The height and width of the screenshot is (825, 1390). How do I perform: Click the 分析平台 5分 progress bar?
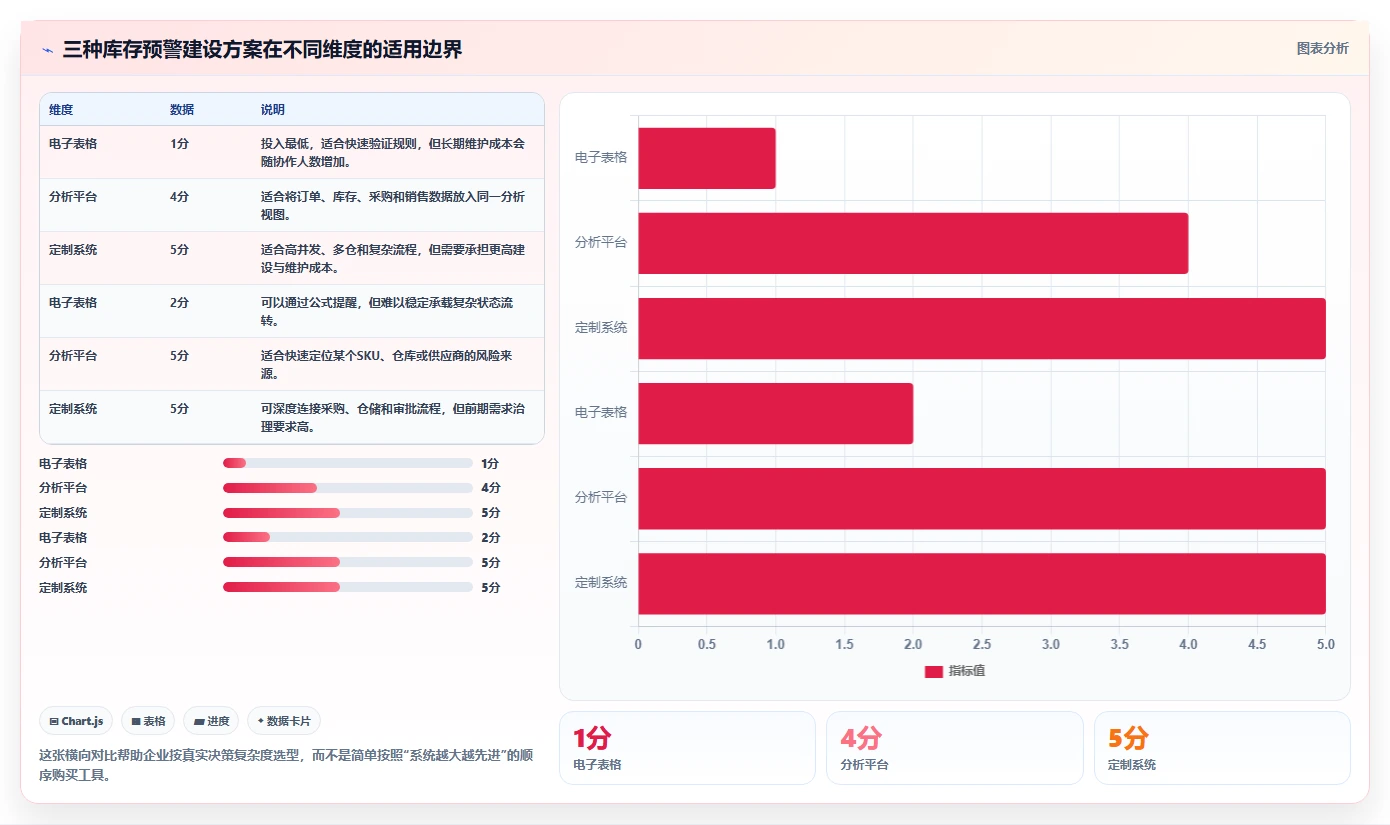[x=347, y=562]
